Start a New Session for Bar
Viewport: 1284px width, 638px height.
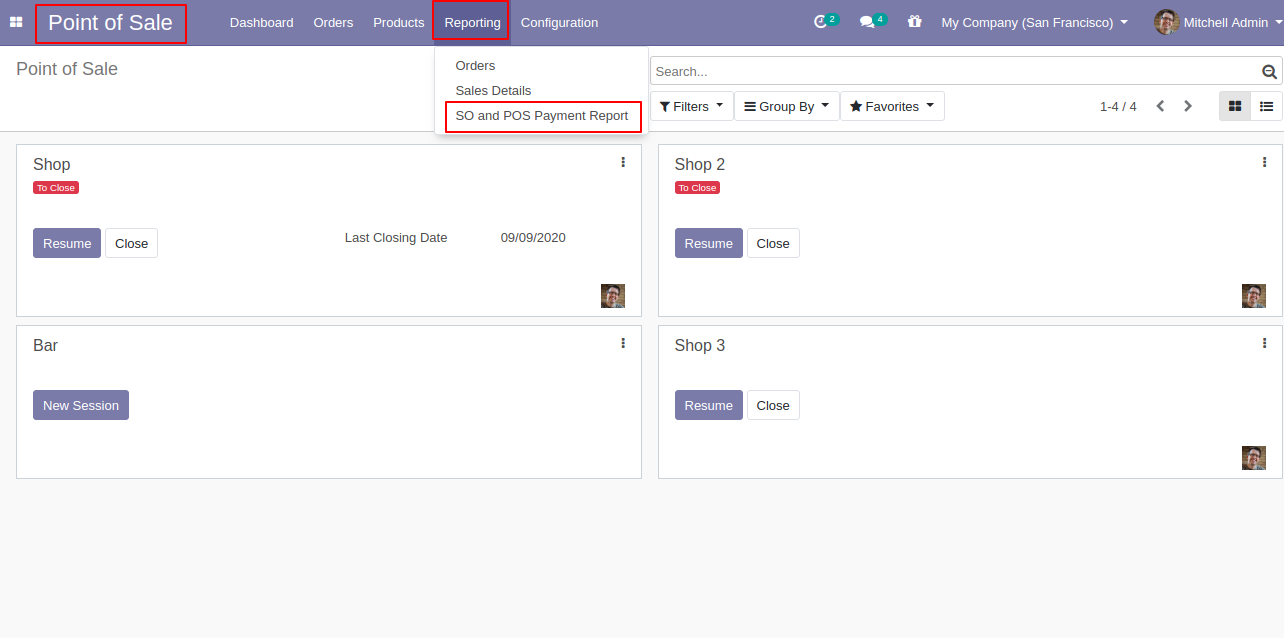[x=81, y=405]
